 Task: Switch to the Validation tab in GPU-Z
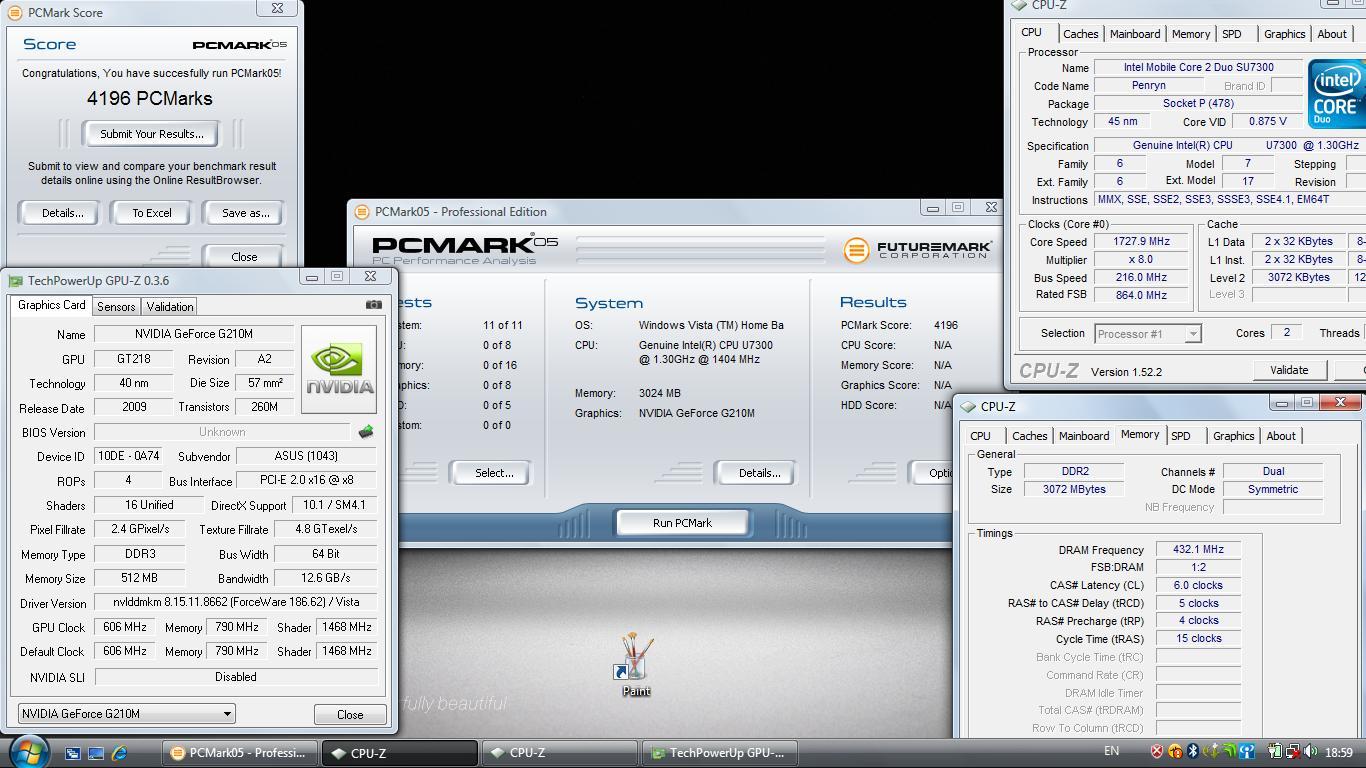click(x=169, y=306)
